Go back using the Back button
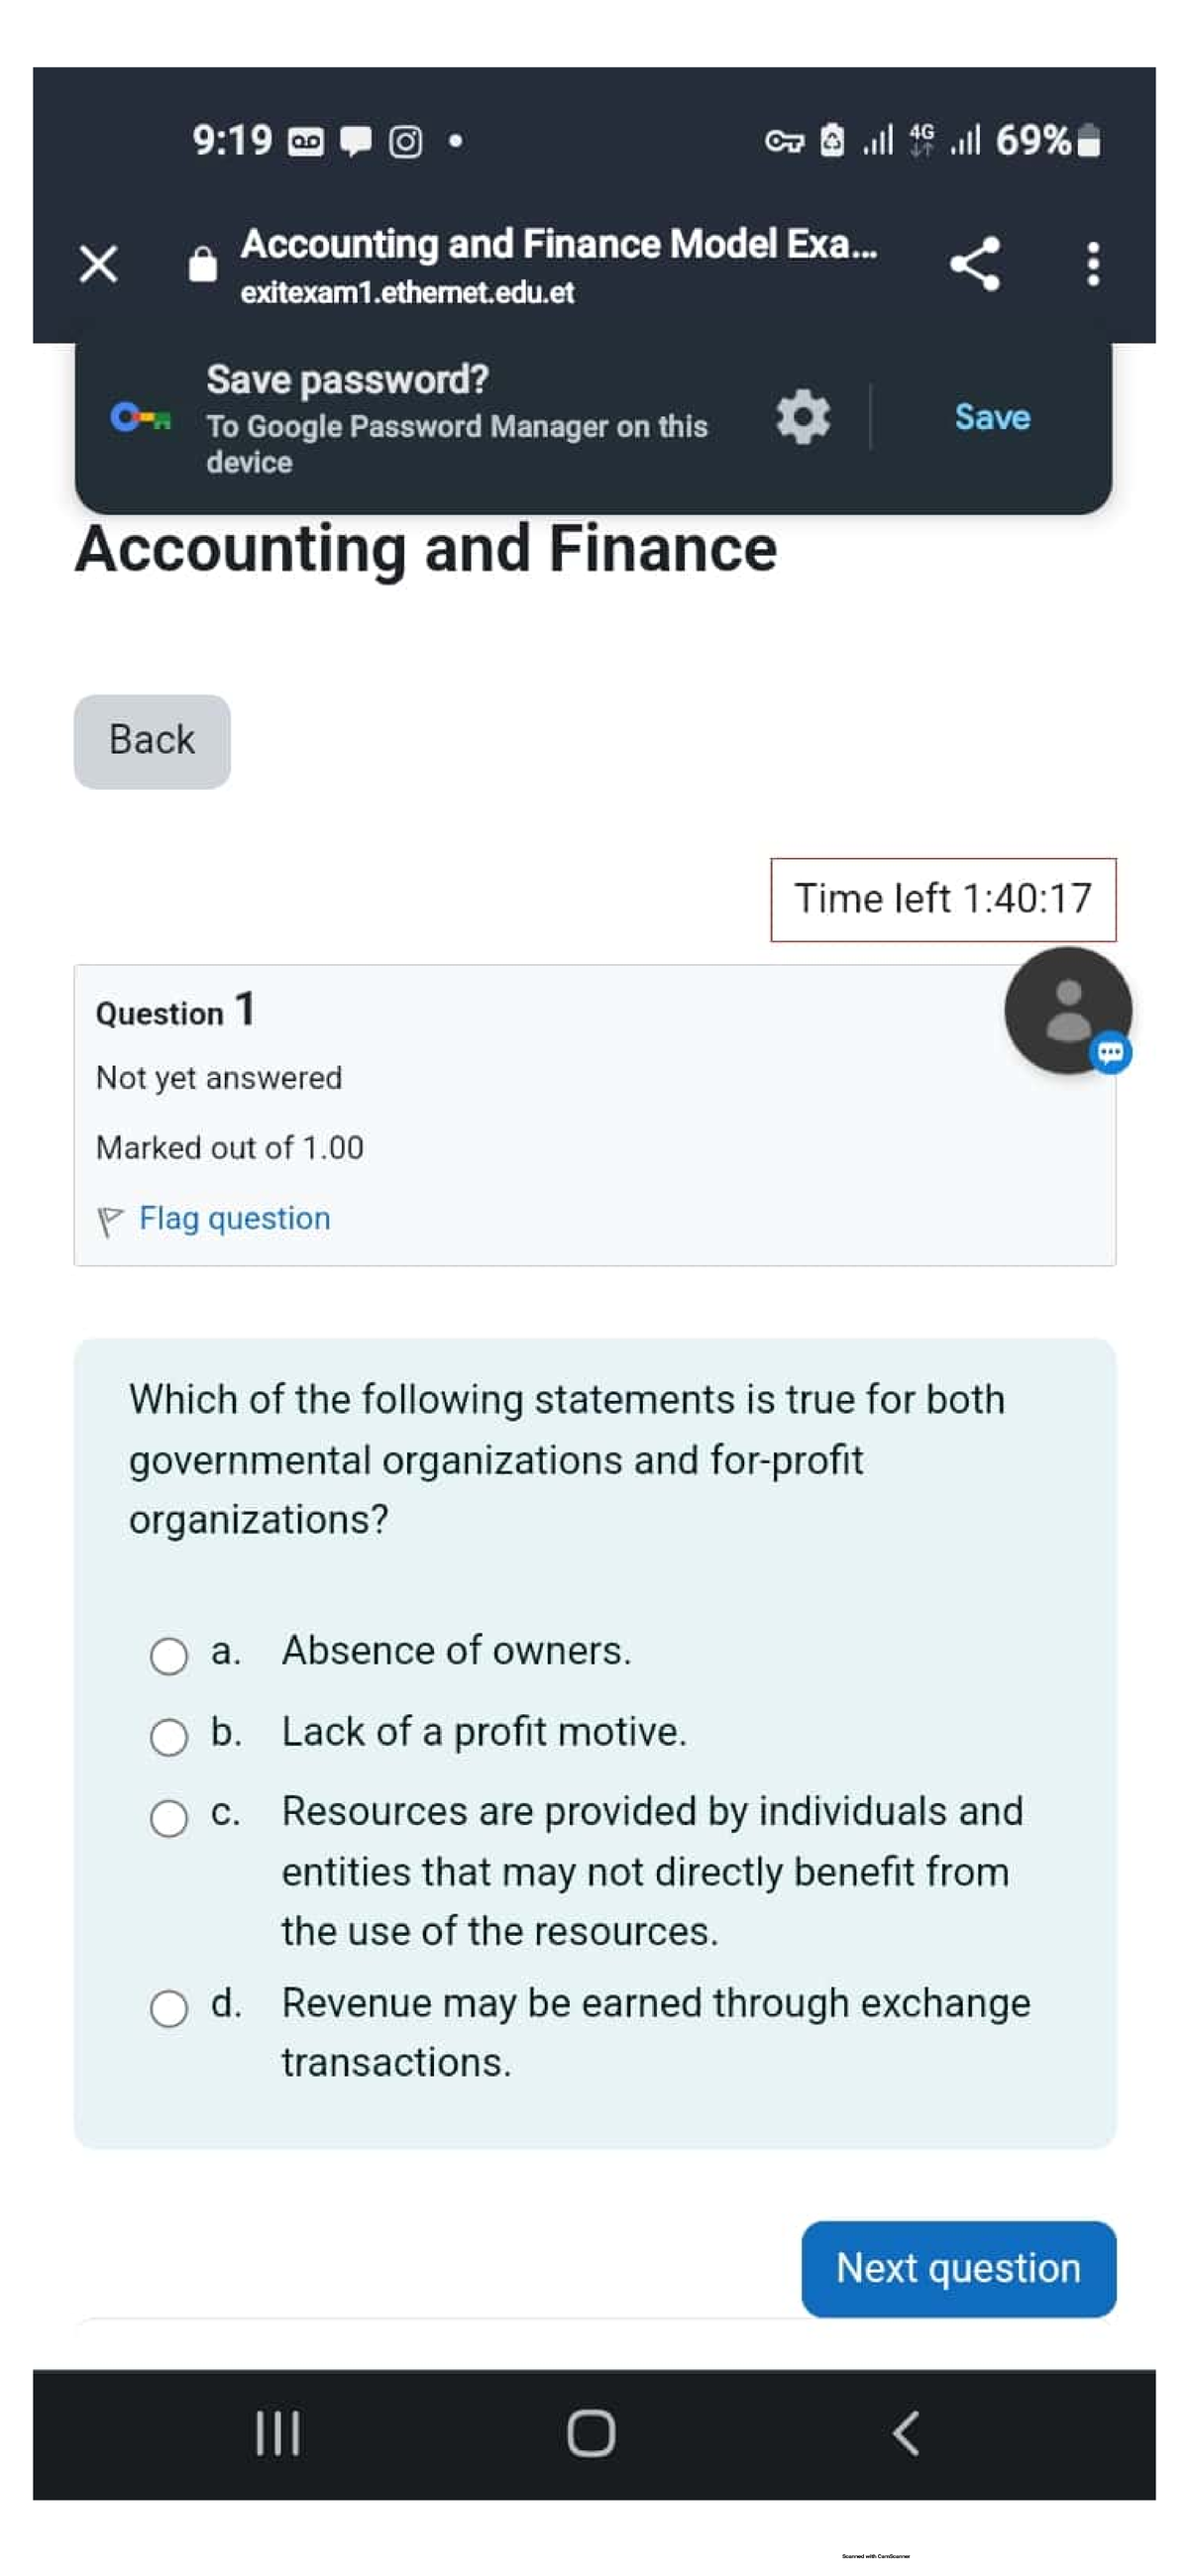 (150, 740)
